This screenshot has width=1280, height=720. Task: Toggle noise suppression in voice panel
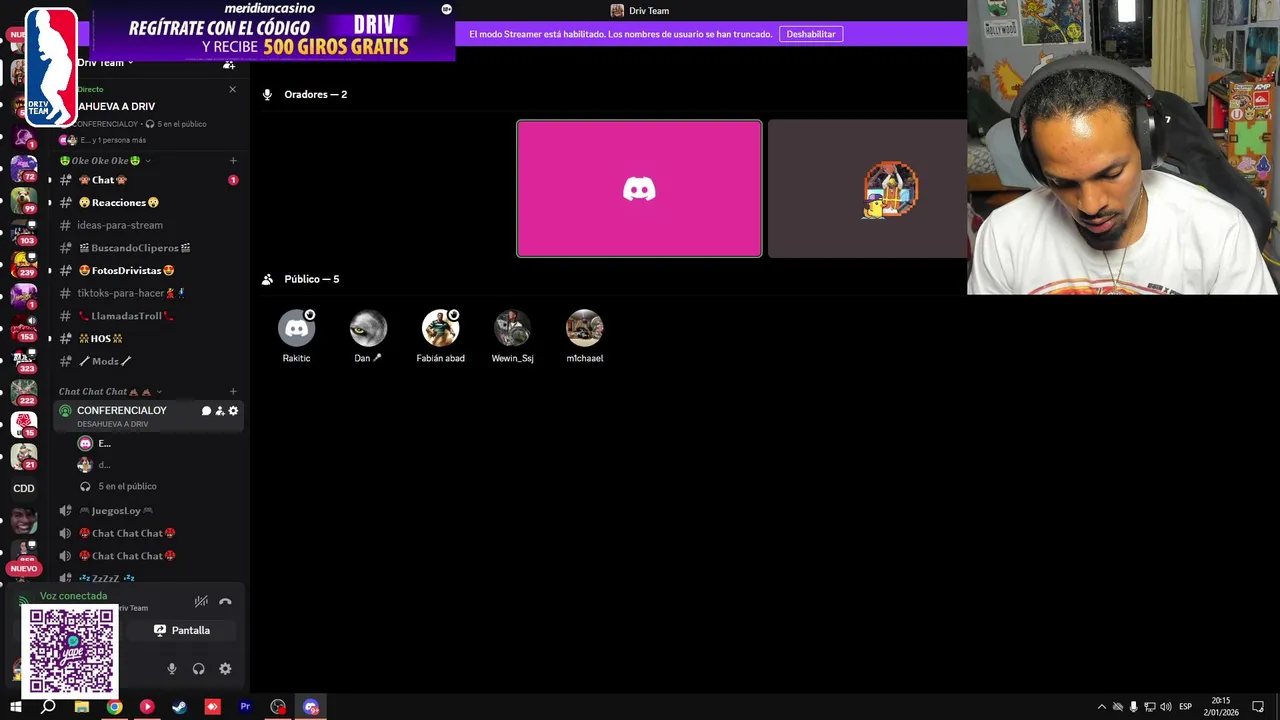(x=201, y=601)
